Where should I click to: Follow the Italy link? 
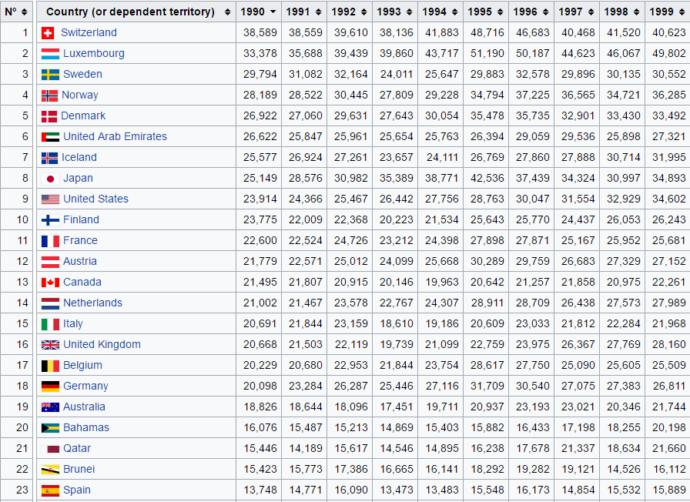click(x=73, y=324)
